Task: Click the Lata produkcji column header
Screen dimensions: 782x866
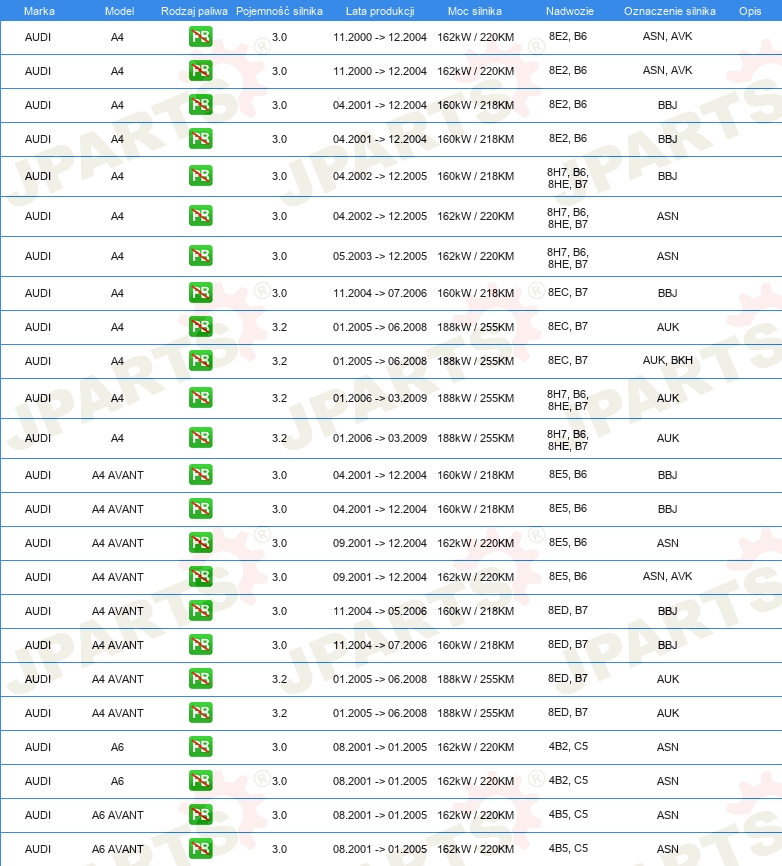Action: click(x=380, y=11)
